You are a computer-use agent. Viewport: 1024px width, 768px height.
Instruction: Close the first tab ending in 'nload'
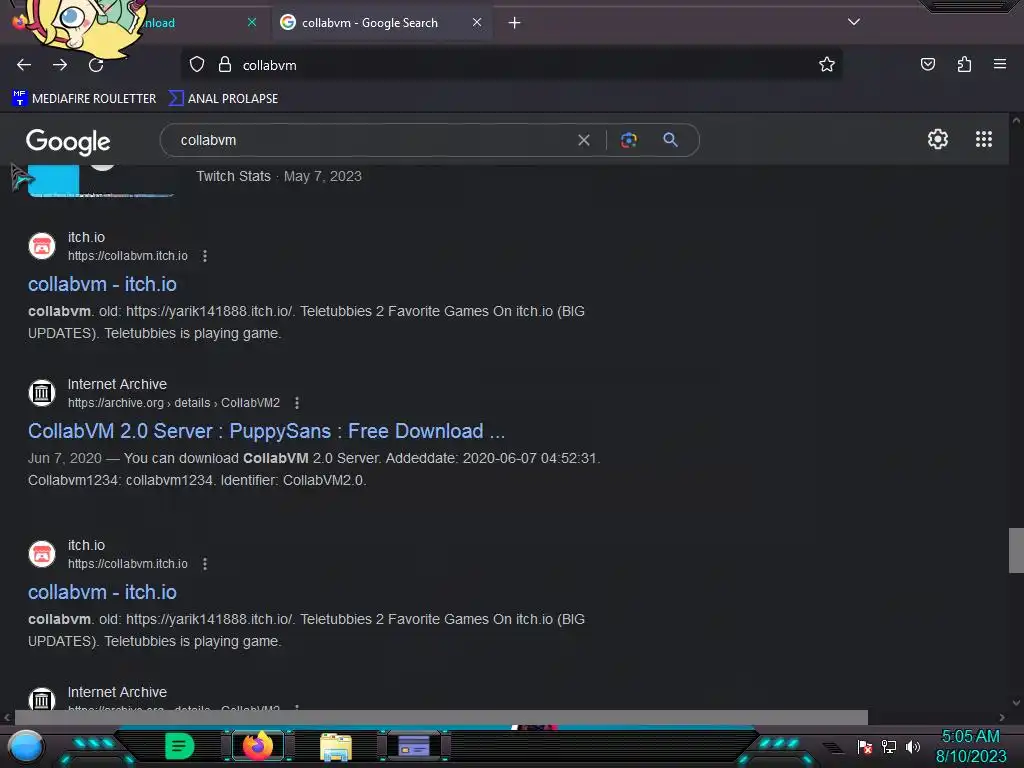pos(251,22)
